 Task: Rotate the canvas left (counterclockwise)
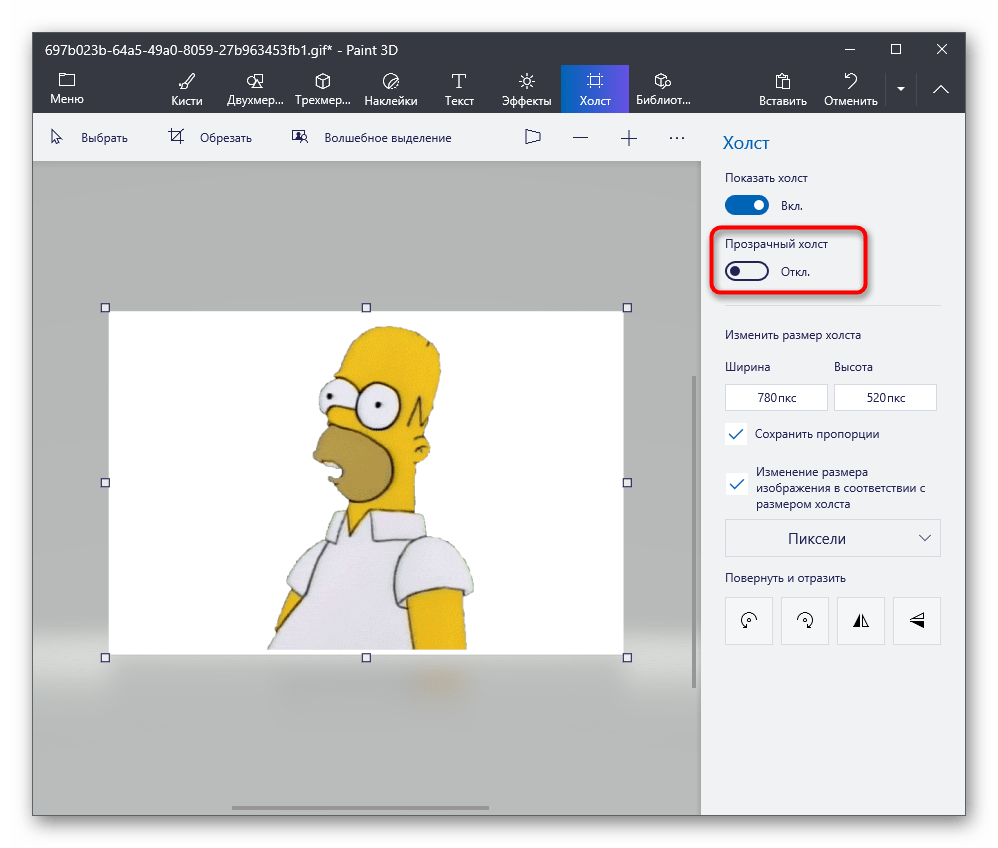click(748, 620)
